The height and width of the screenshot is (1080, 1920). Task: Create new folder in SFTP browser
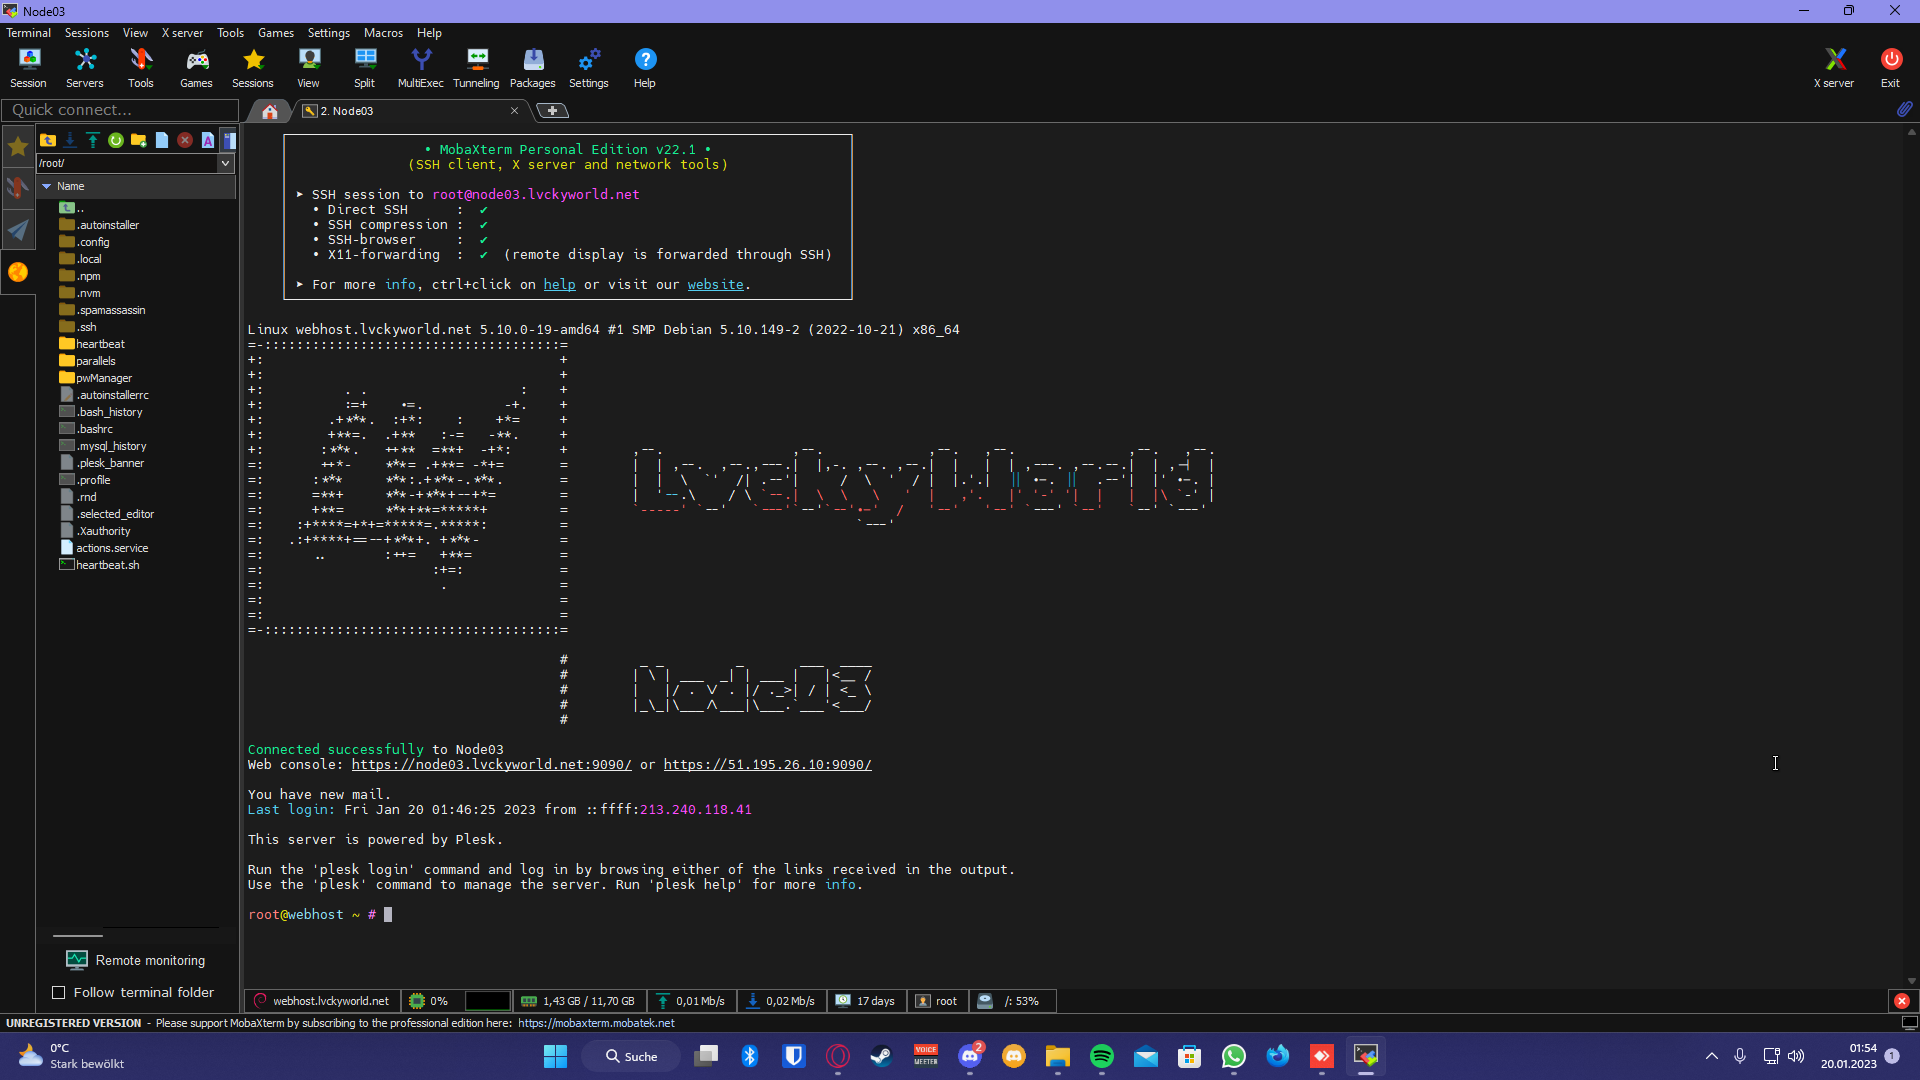[x=139, y=140]
